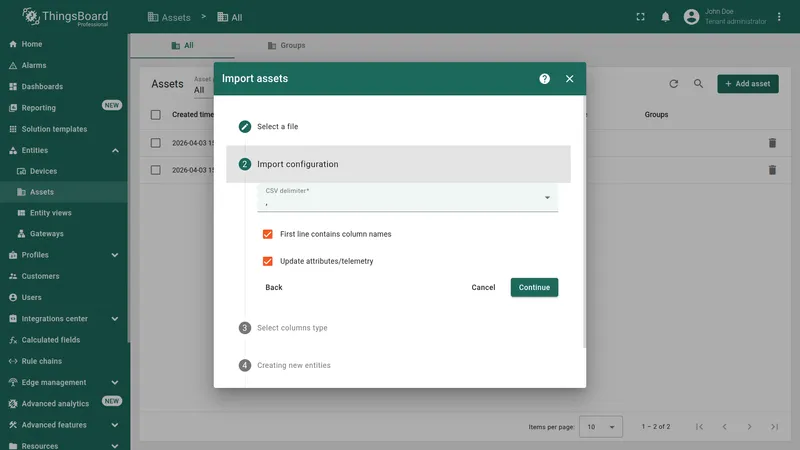This screenshot has height=450, width=800.
Task: Toggle fullscreen mode icon
Action: pos(640,17)
